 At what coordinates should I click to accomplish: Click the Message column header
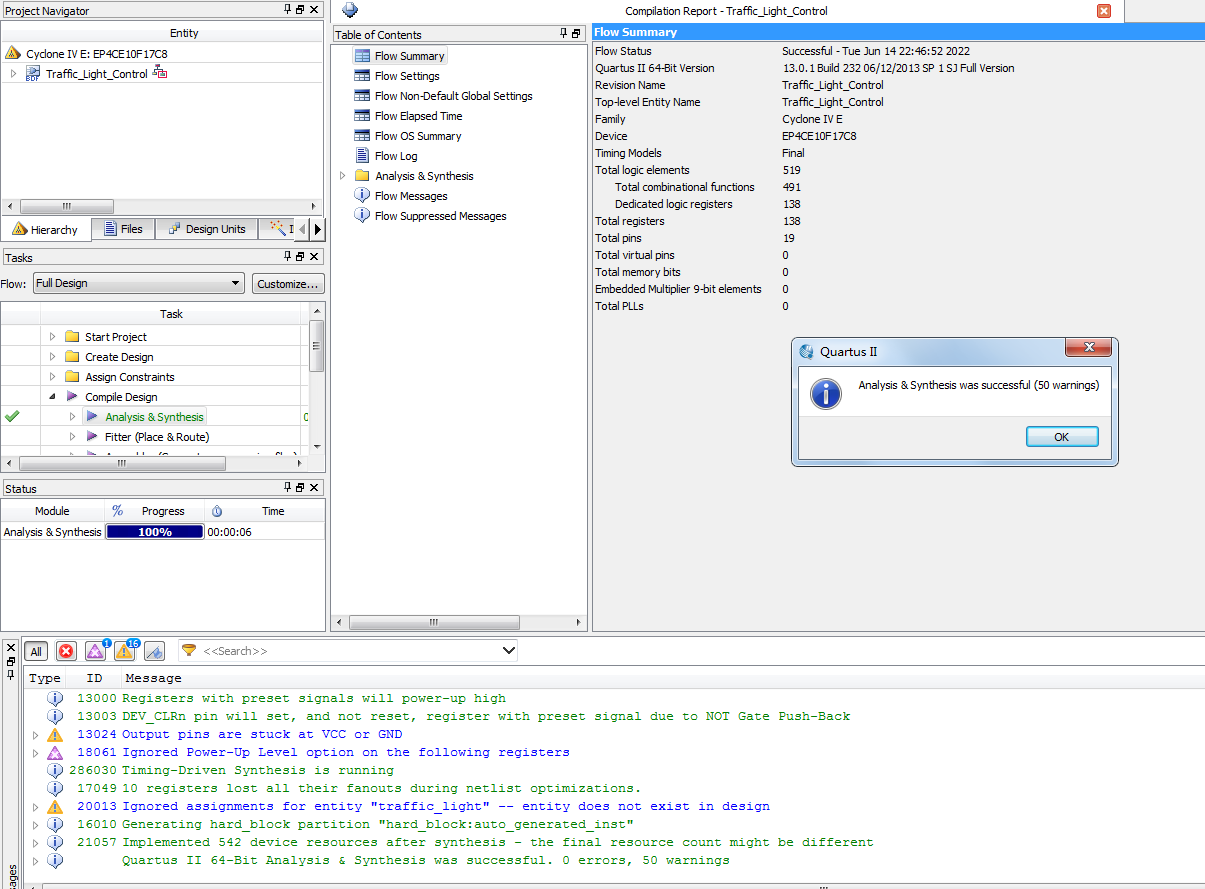coord(153,678)
